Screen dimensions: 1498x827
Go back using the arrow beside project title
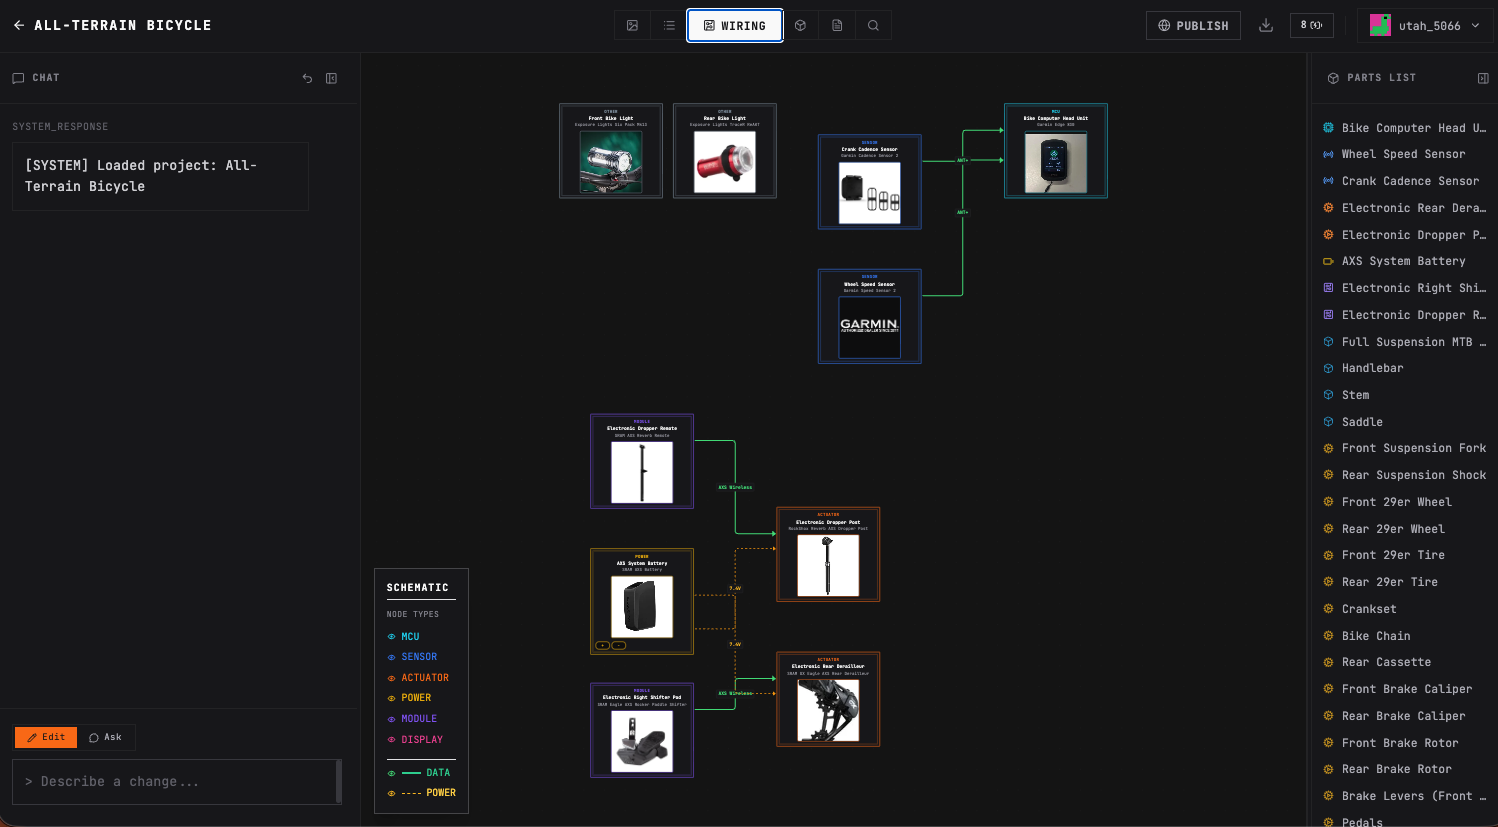click(18, 25)
